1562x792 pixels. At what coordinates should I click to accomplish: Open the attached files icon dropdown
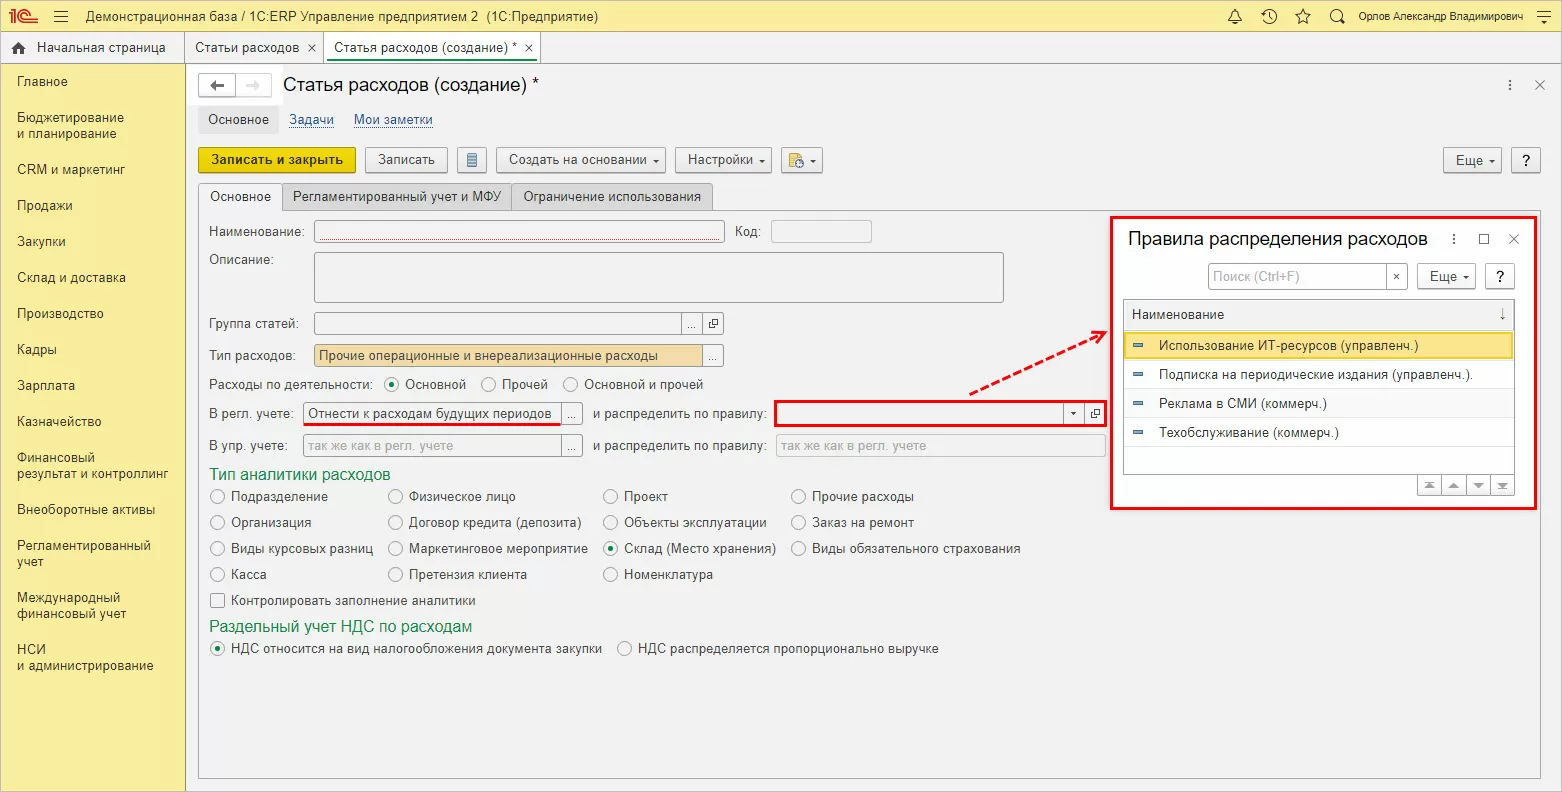coord(802,160)
